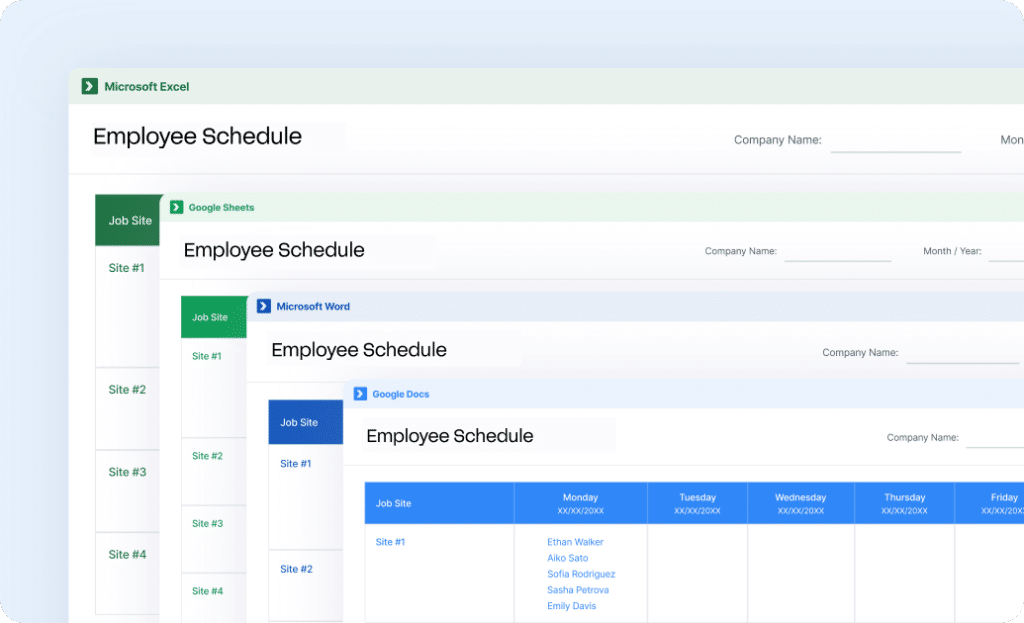
Task: Click the Job Site header in Google Sheets
Action: click(x=214, y=317)
